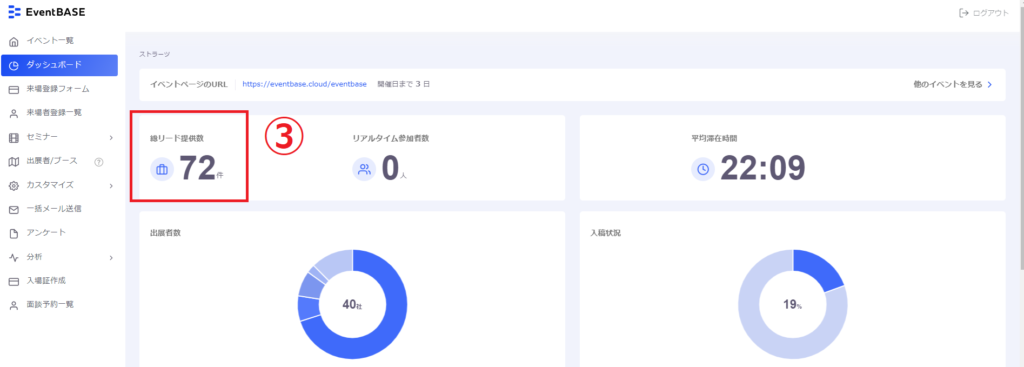Click the briefcase icon by 総リード提供数
The image size is (1024, 367).
click(162, 170)
